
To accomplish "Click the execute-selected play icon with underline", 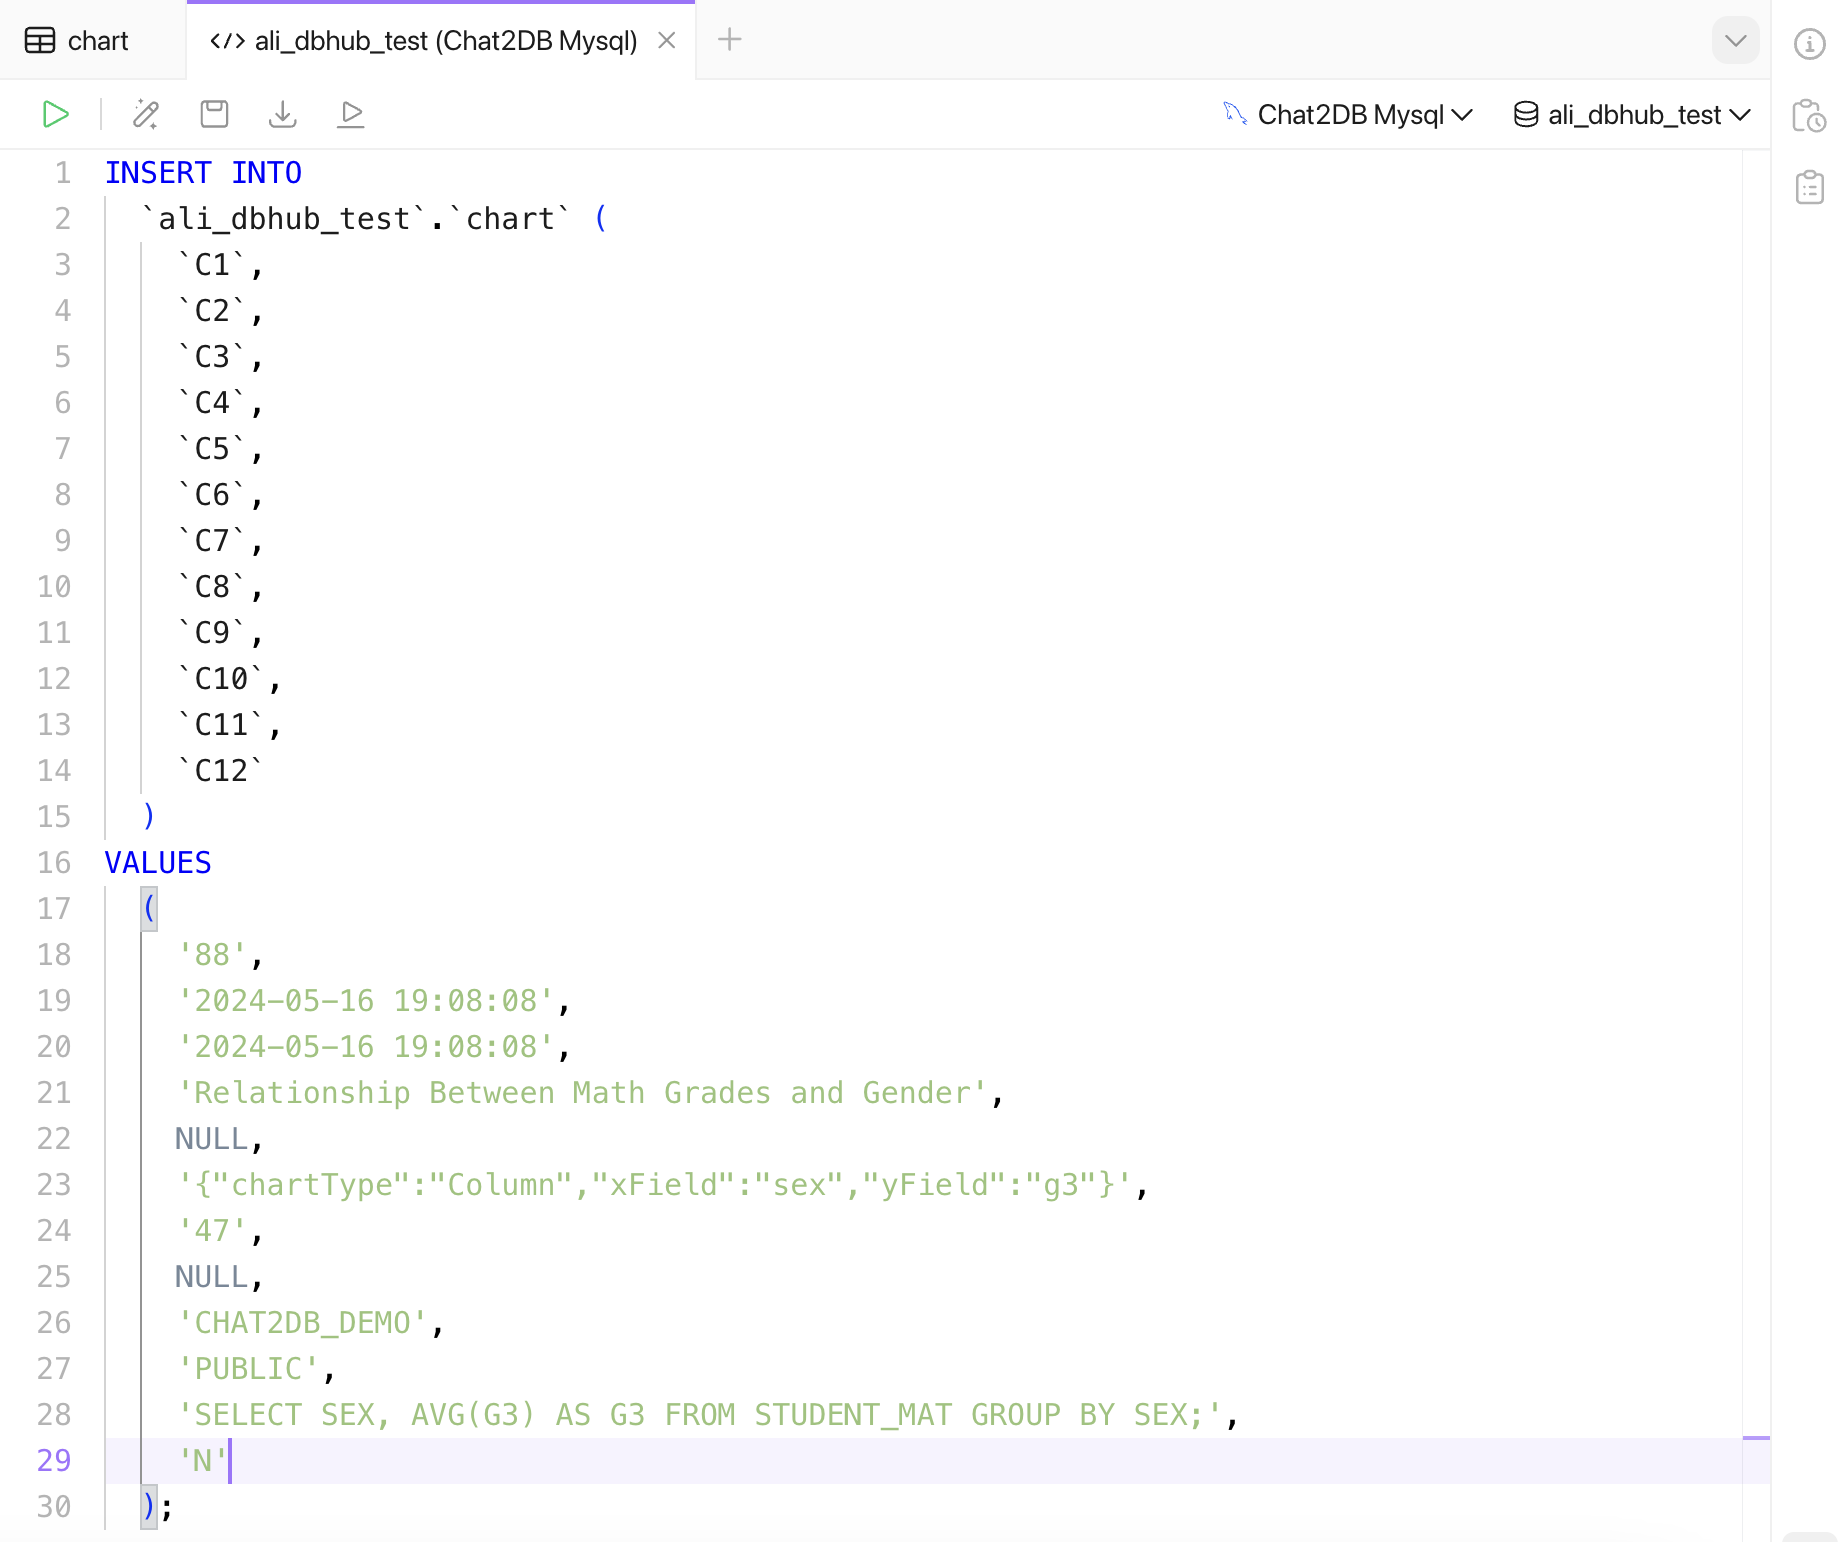I will (x=351, y=114).
